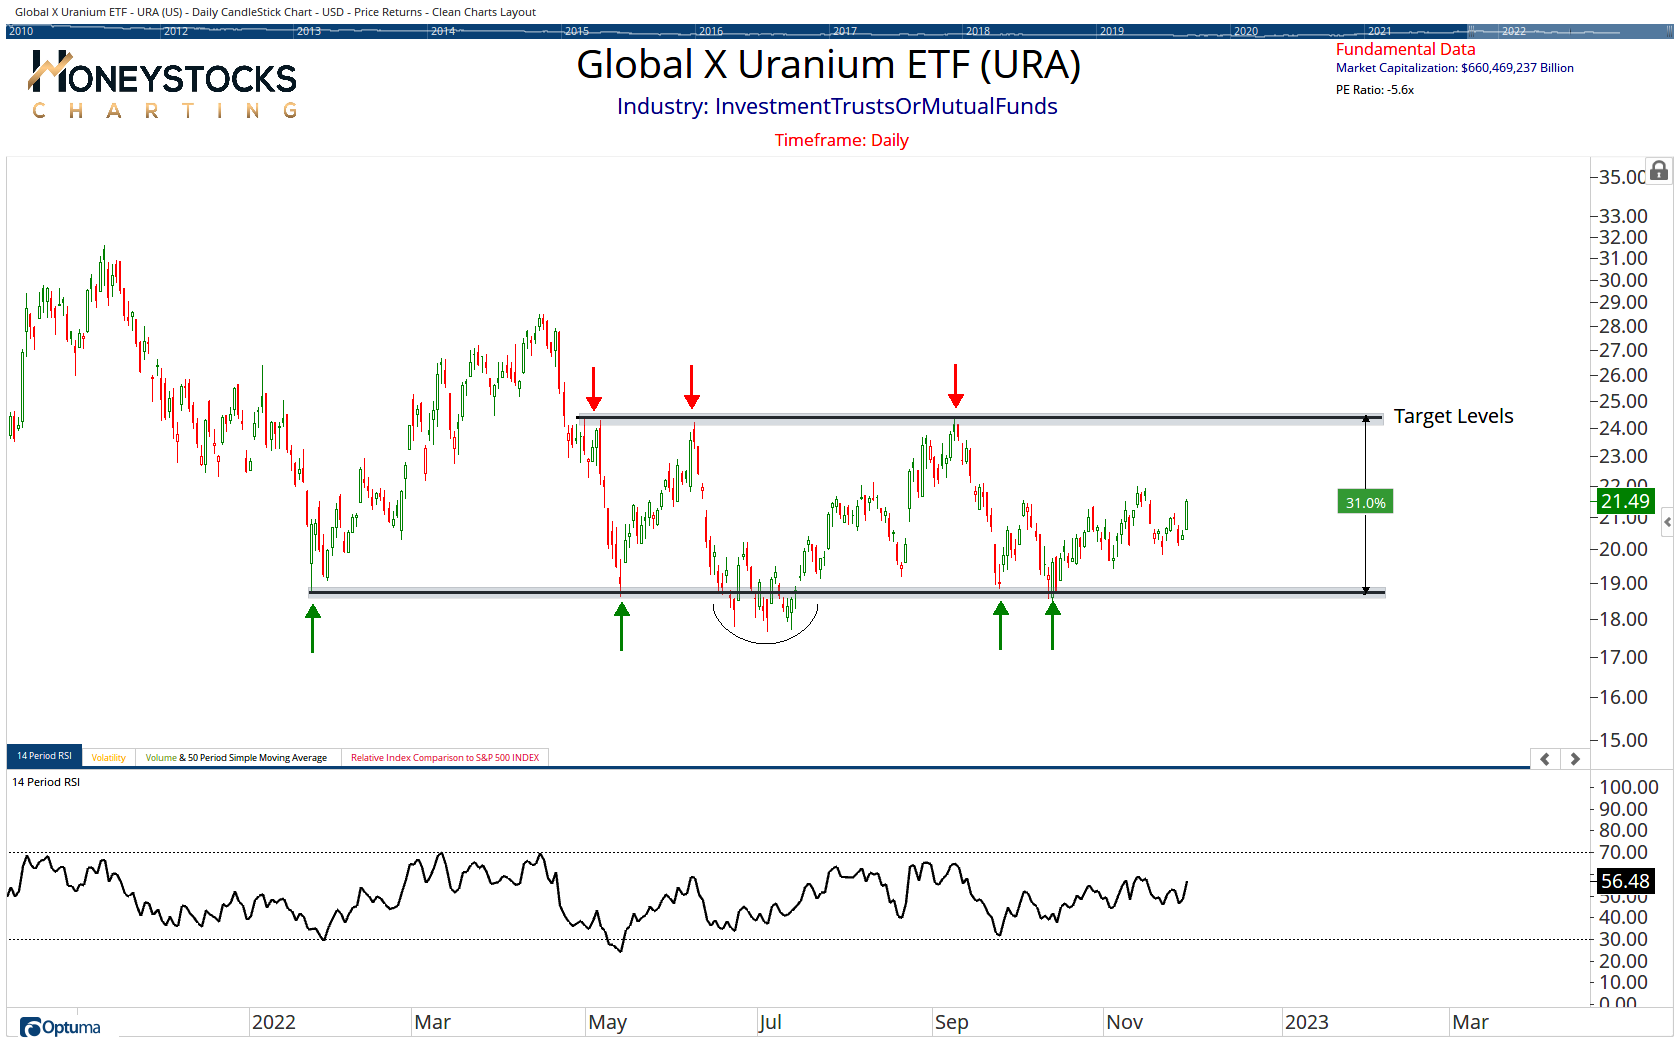Click the current price tag 21.49

(x=1624, y=501)
